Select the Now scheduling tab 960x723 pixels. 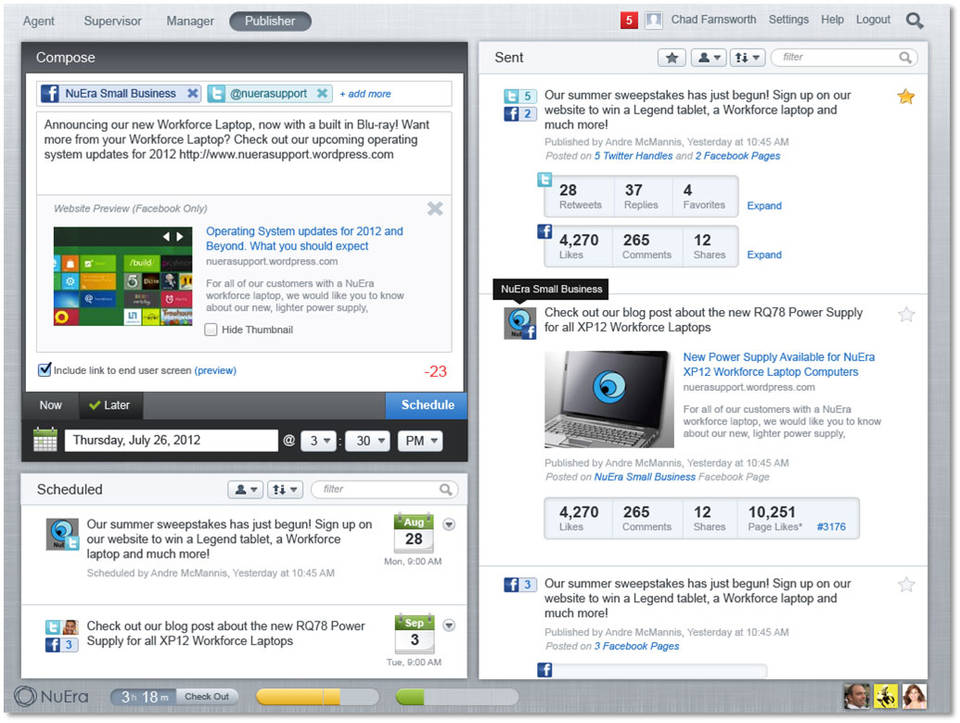click(x=50, y=405)
